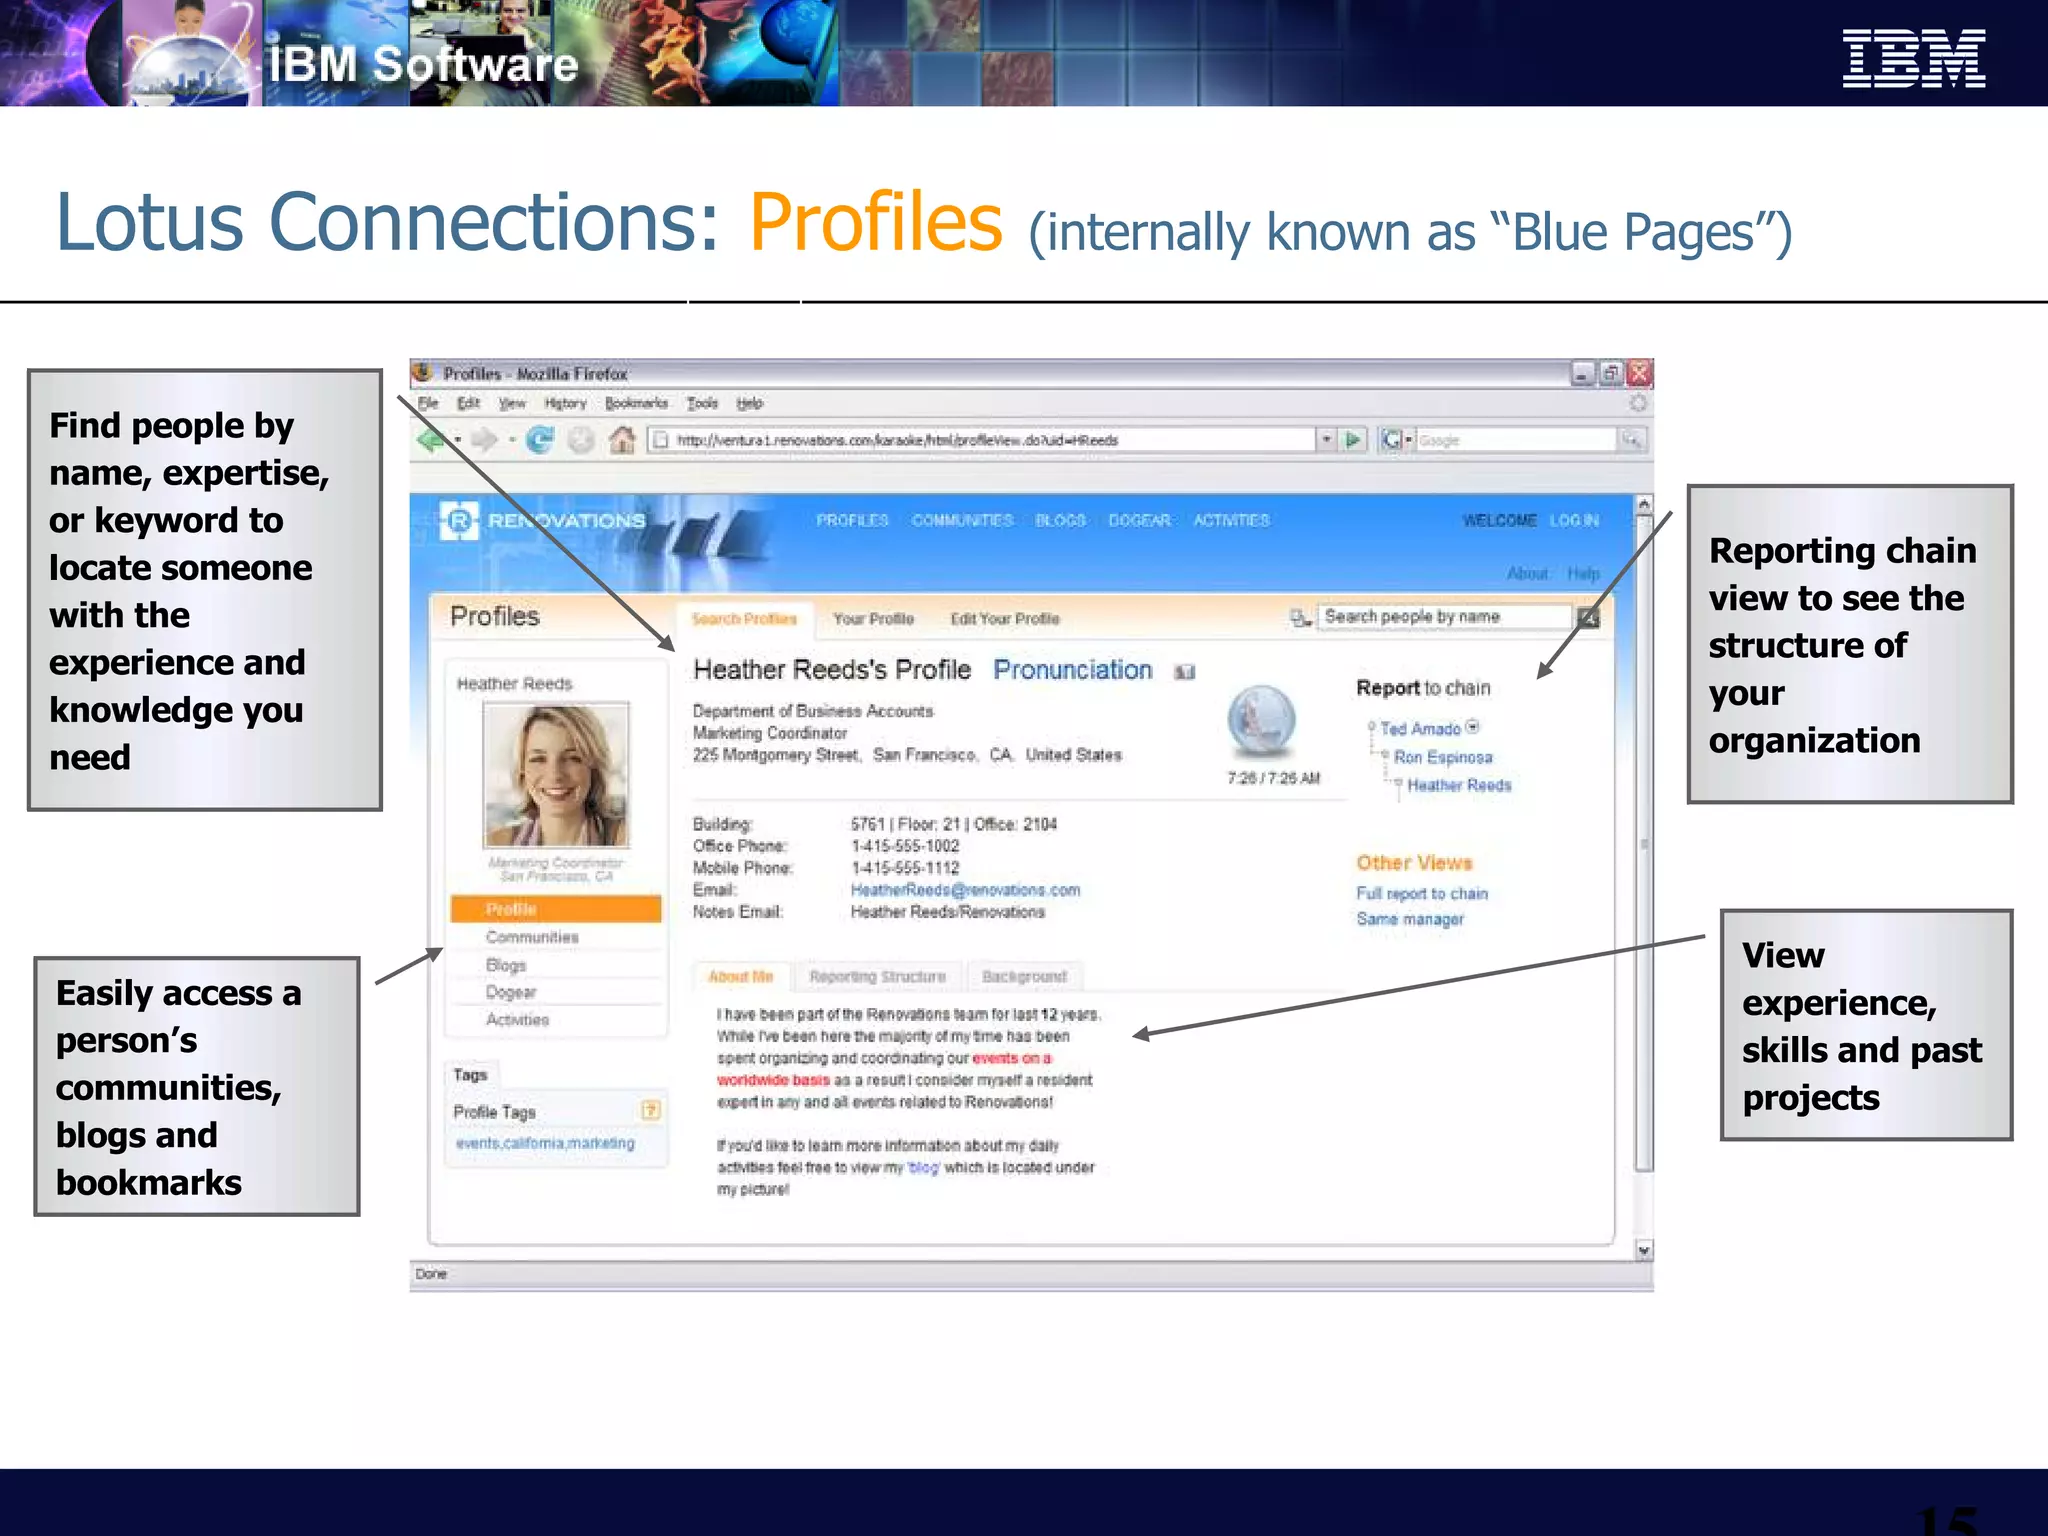Reload the page with refresh icon
Screen dimensions: 2048x1536
[540, 440]
